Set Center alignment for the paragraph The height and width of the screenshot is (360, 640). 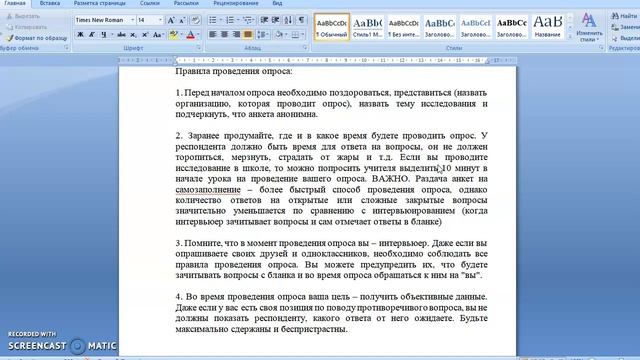point(224,35)
